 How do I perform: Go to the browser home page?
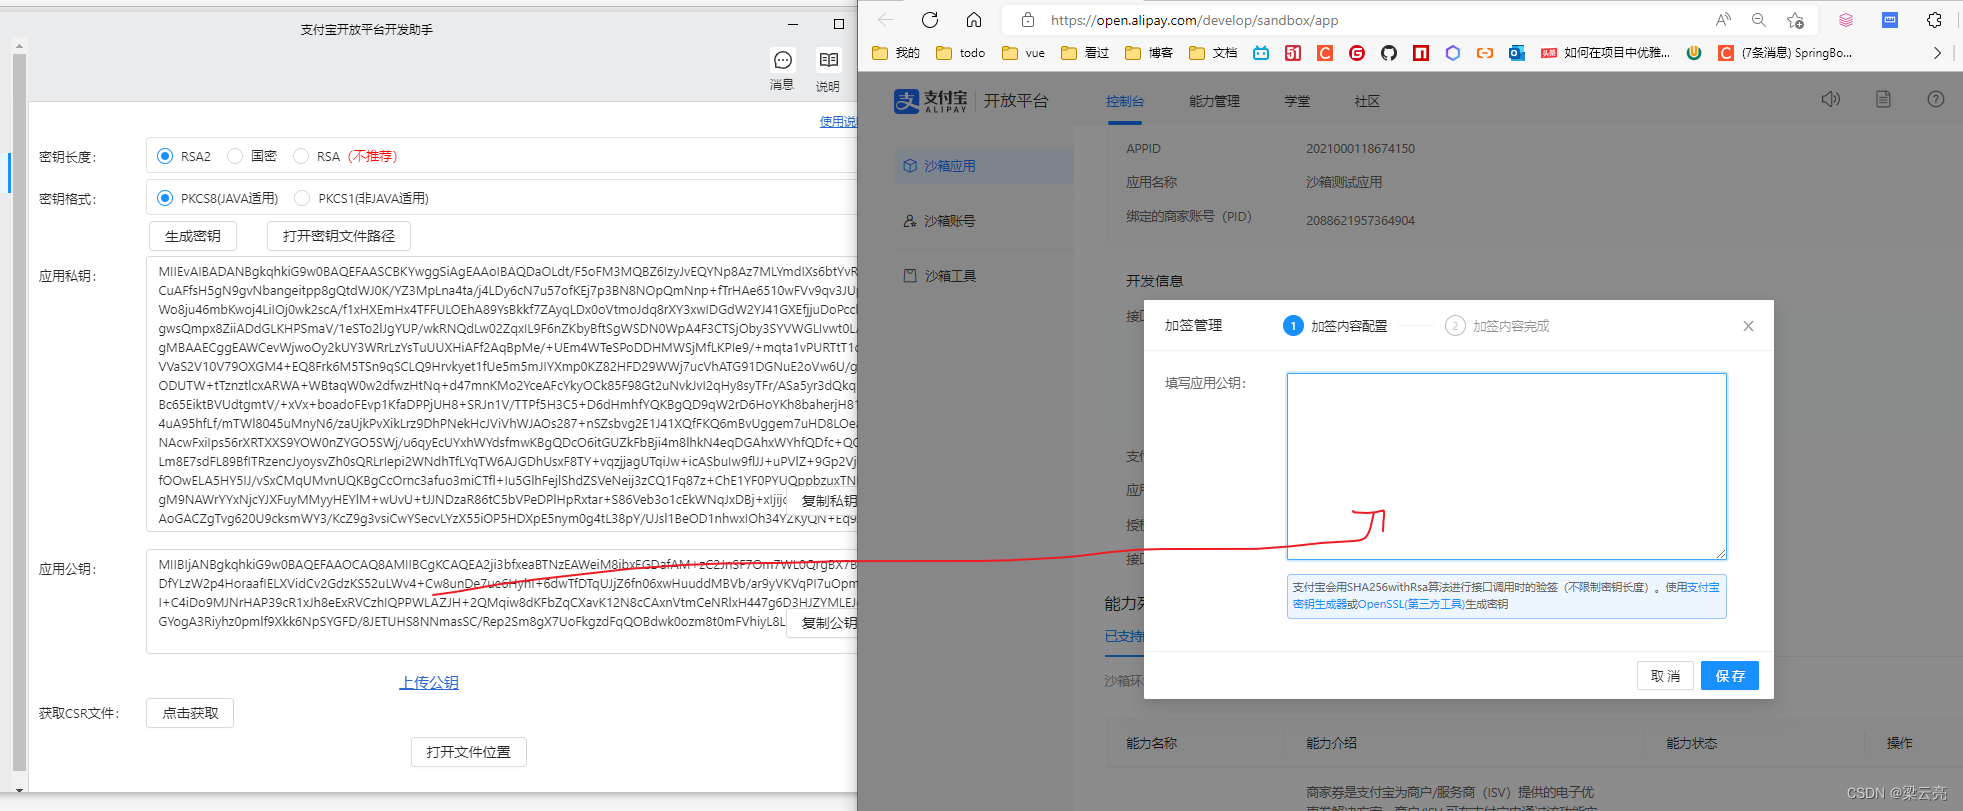point(974,20)
